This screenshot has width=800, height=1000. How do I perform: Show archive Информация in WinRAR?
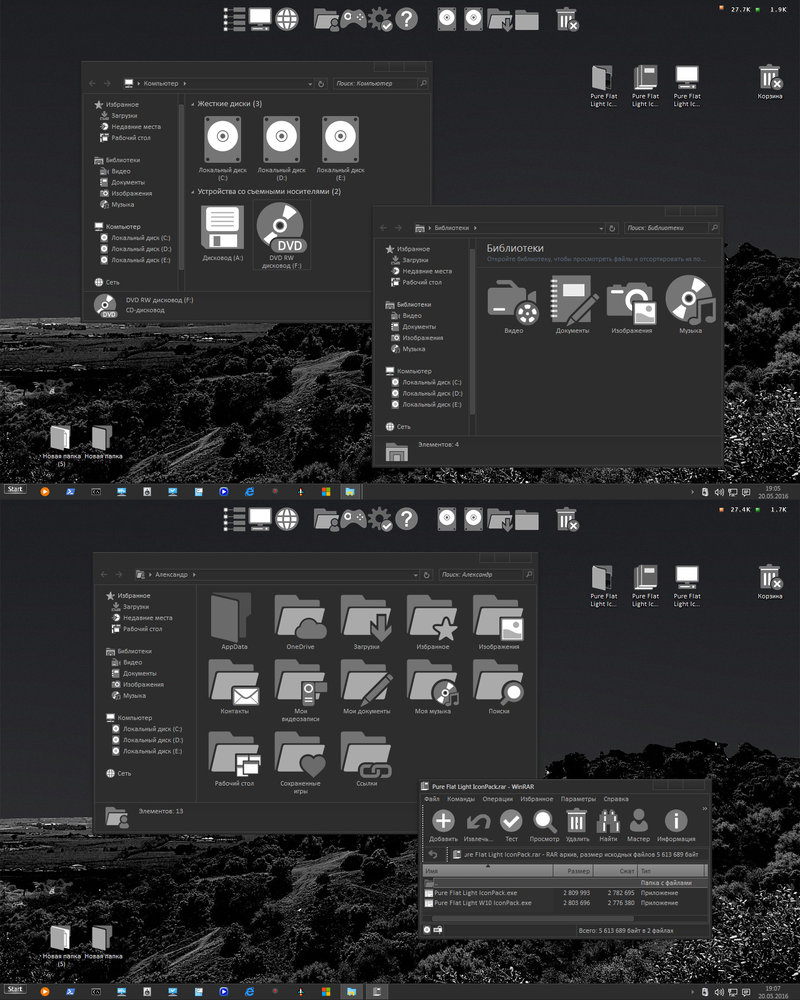tap(675, 821)
